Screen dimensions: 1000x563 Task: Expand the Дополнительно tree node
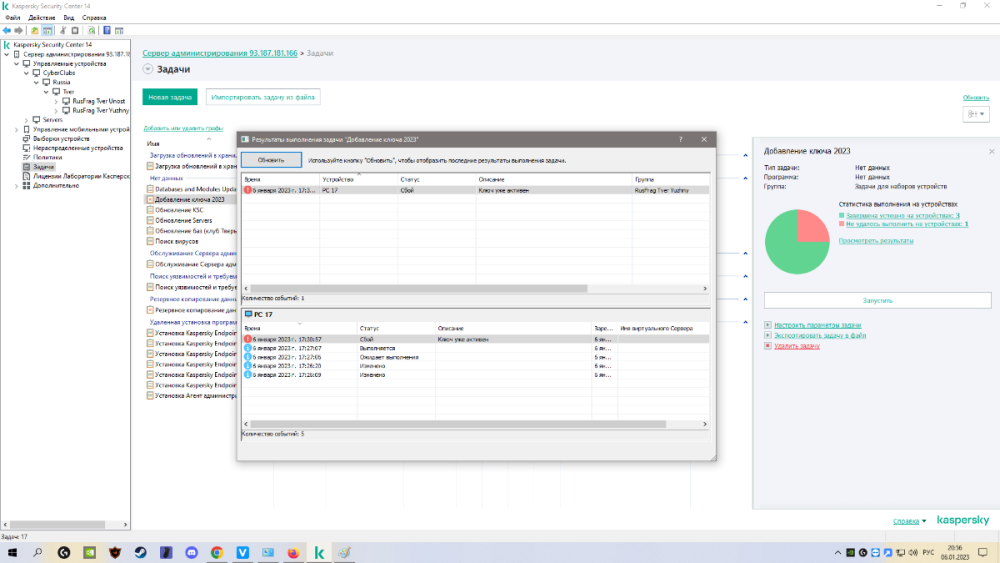click(x=15, y=185)
